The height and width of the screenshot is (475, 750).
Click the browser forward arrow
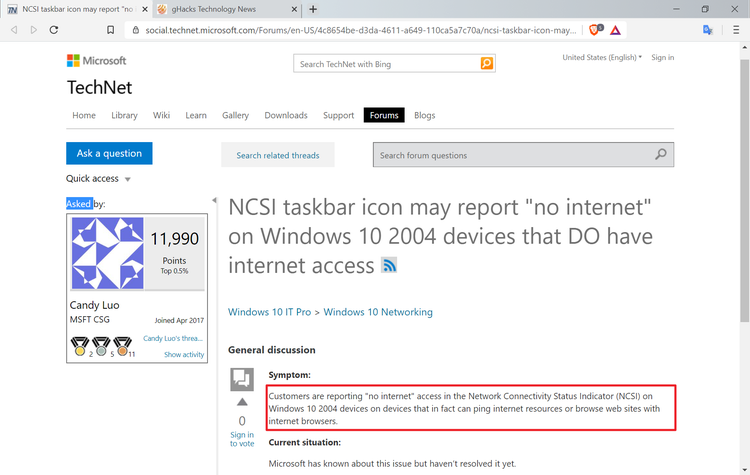tap(33, 30)
